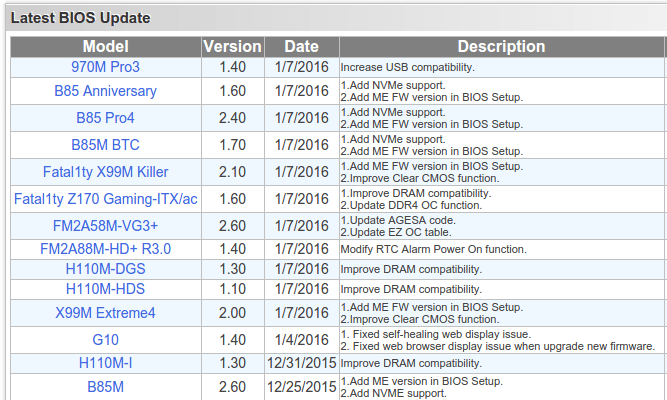Select version 1.70 in B85M BTC row
The height and width of the screenshot is (400, 667).
tap(232, 145)
